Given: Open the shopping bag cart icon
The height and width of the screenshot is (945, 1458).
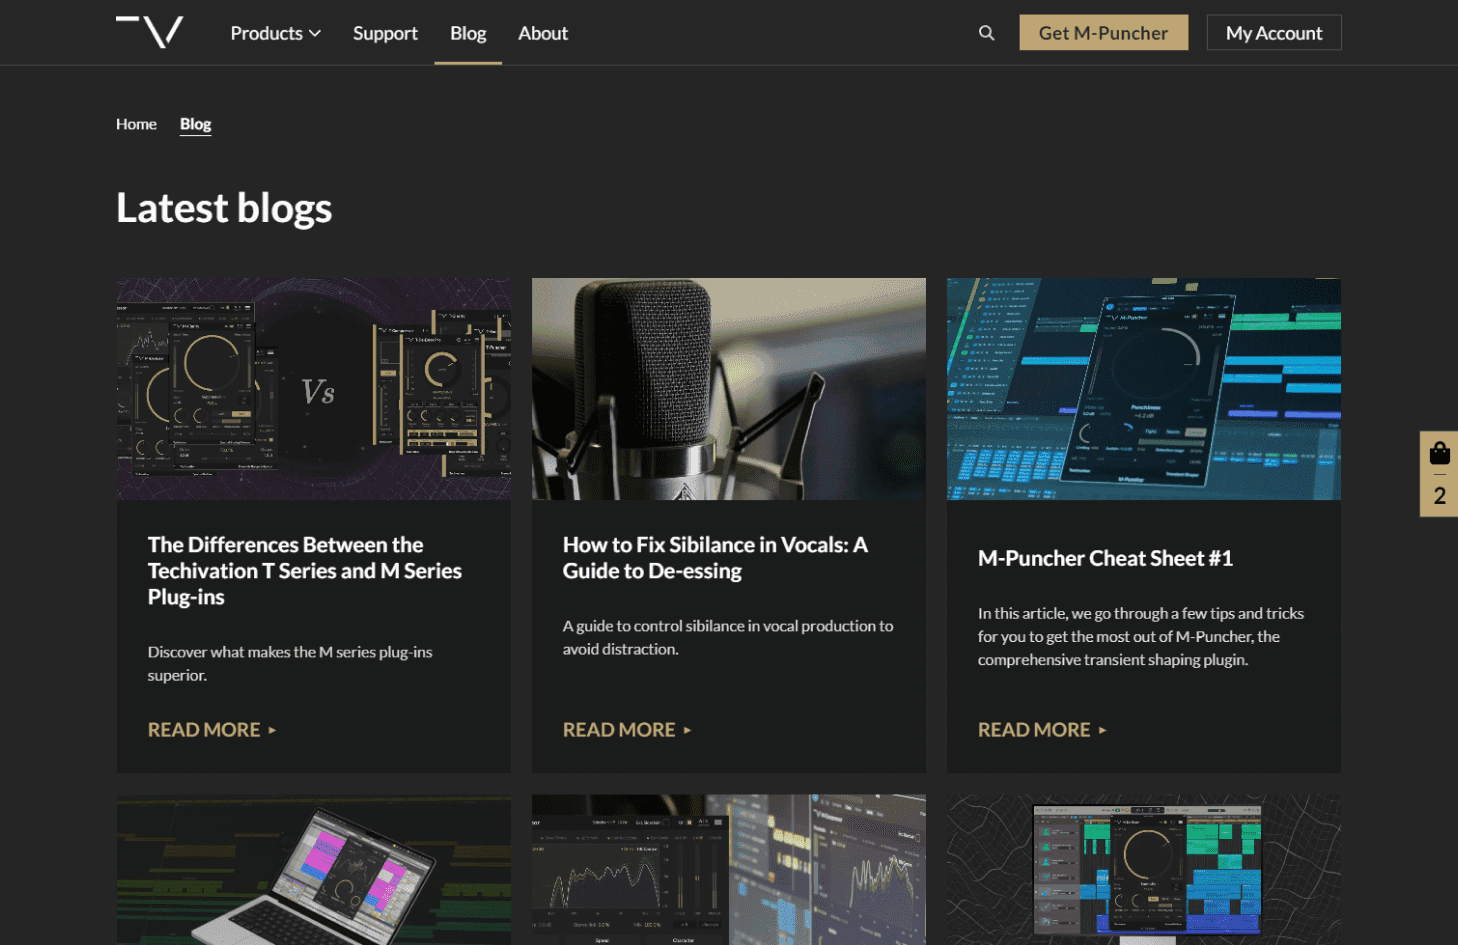Looking at the screenshot, I should [x=1439, y=454].
